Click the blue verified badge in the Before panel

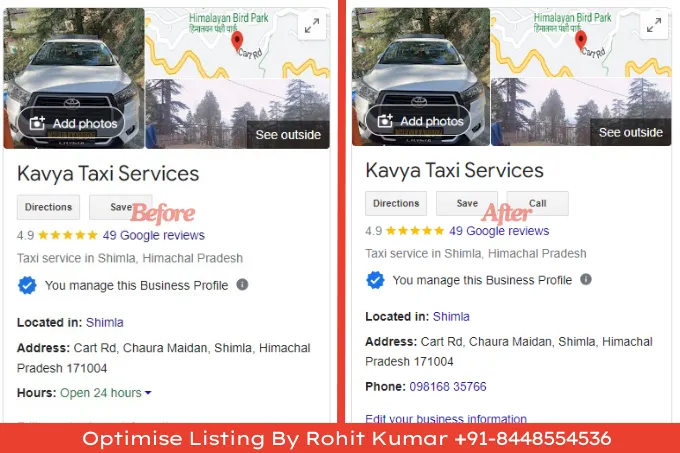pos(27,285)
